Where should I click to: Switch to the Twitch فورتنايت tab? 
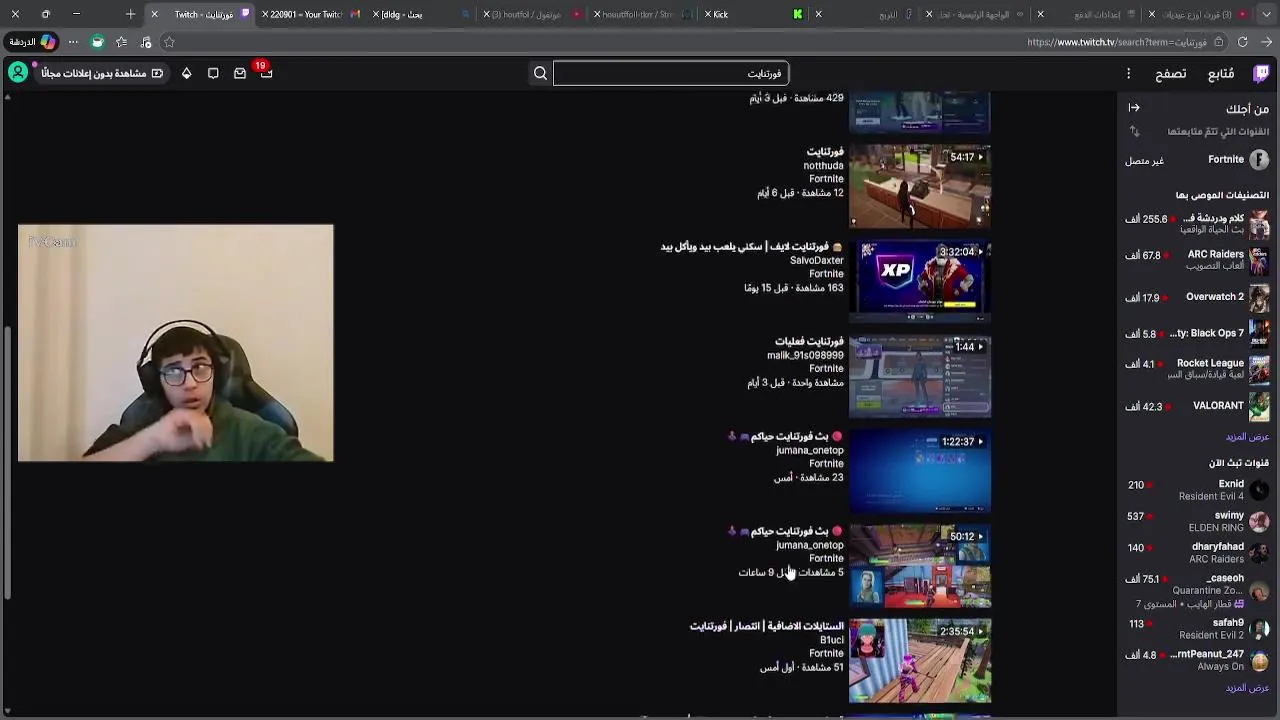coord(200,14)
